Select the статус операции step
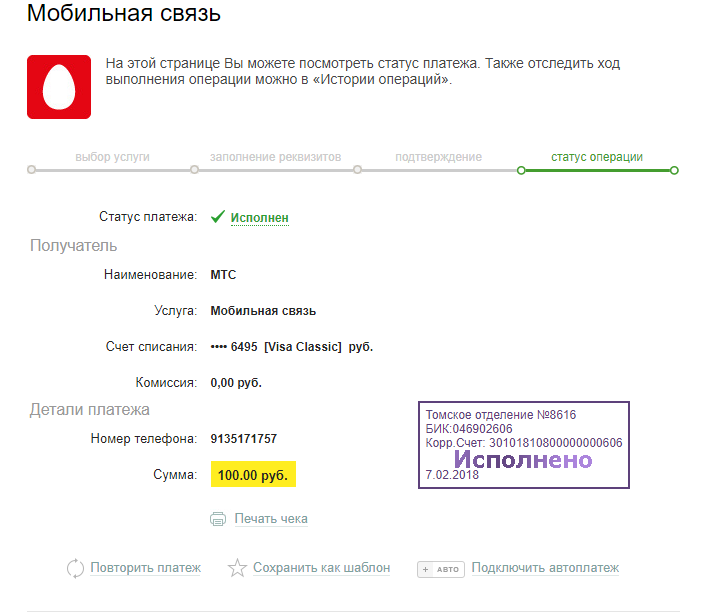Image resolution: width=720 pixels, height=615 pixels. 597,157
